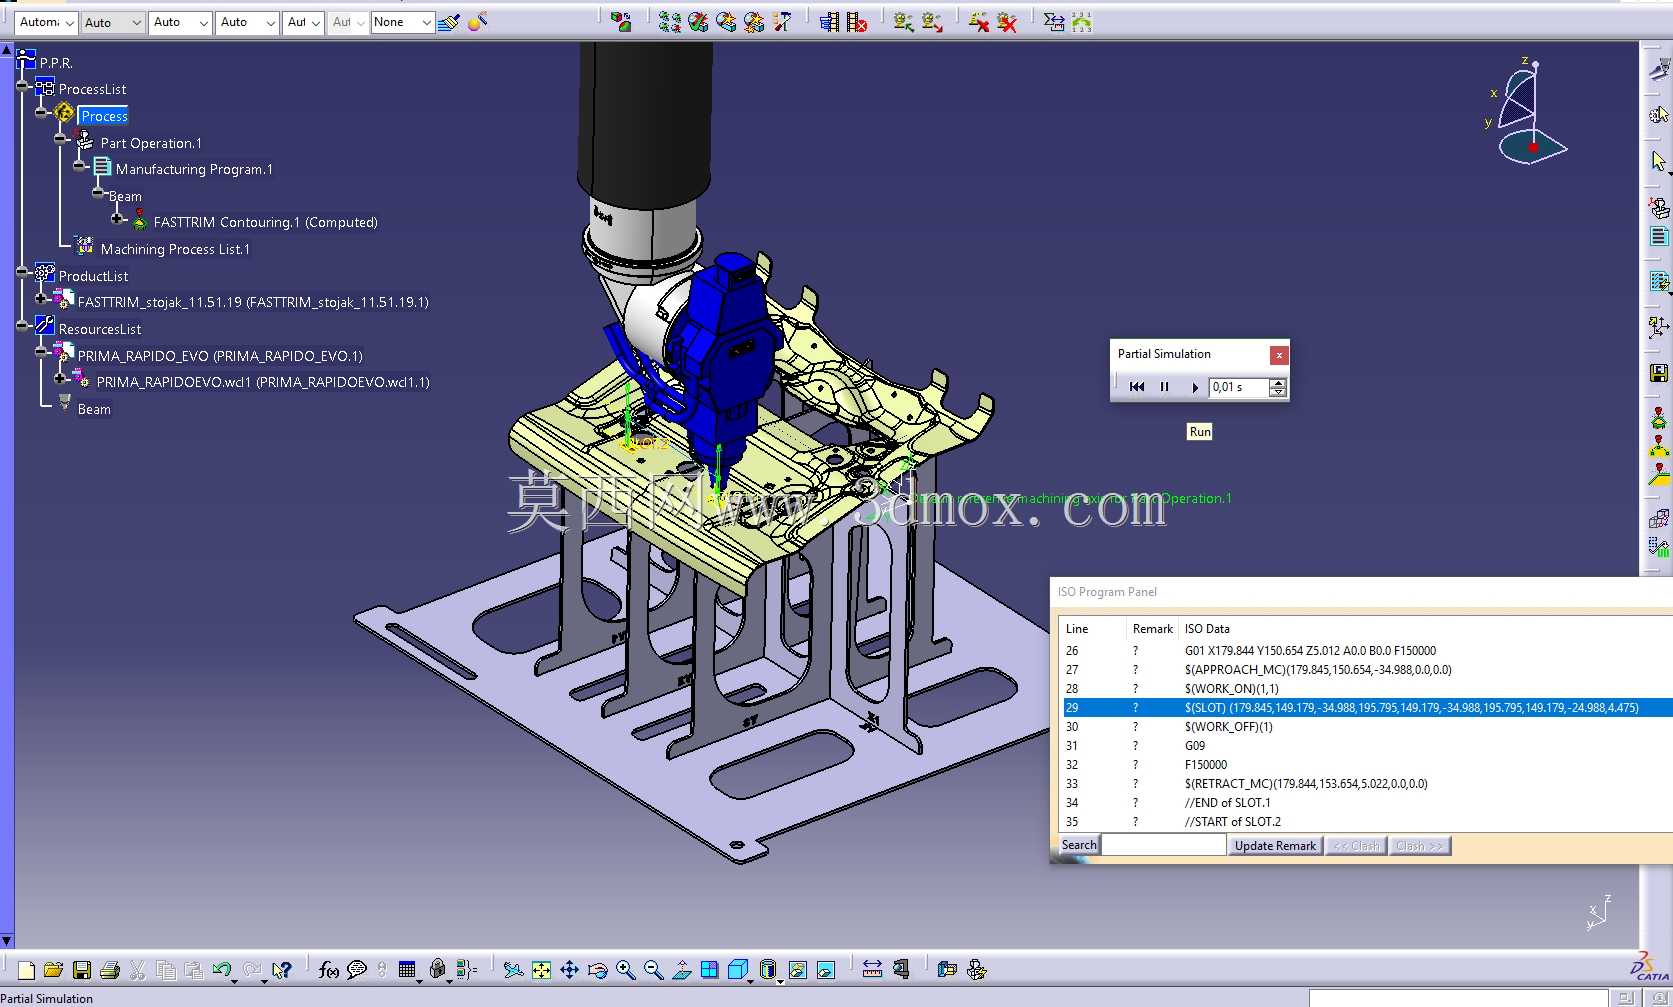Open the design table icon
The image size is (1673, 1007).
click(x=406, y=969)
